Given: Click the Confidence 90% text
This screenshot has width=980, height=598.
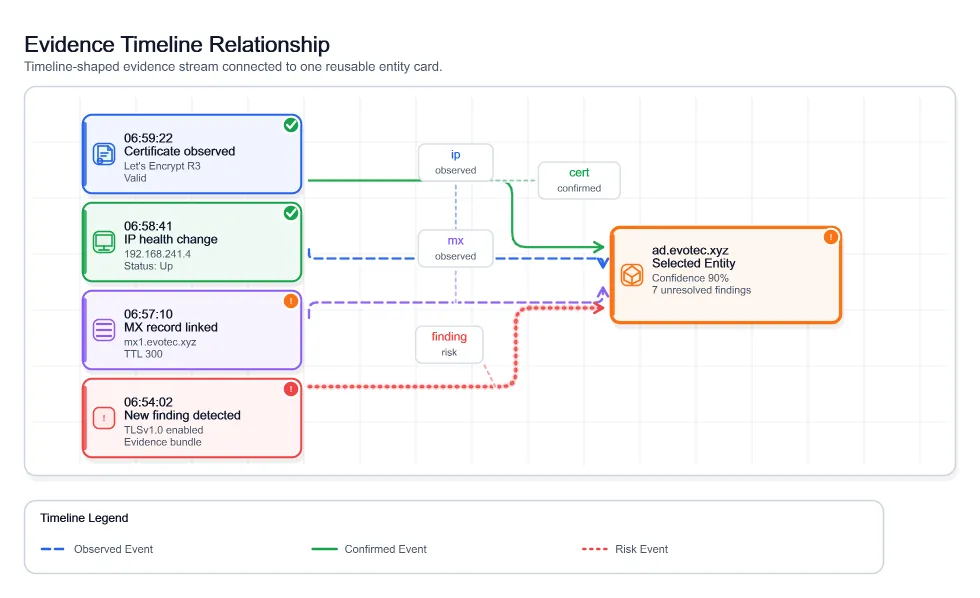Looking at the screenshot, I should (690, 278).
